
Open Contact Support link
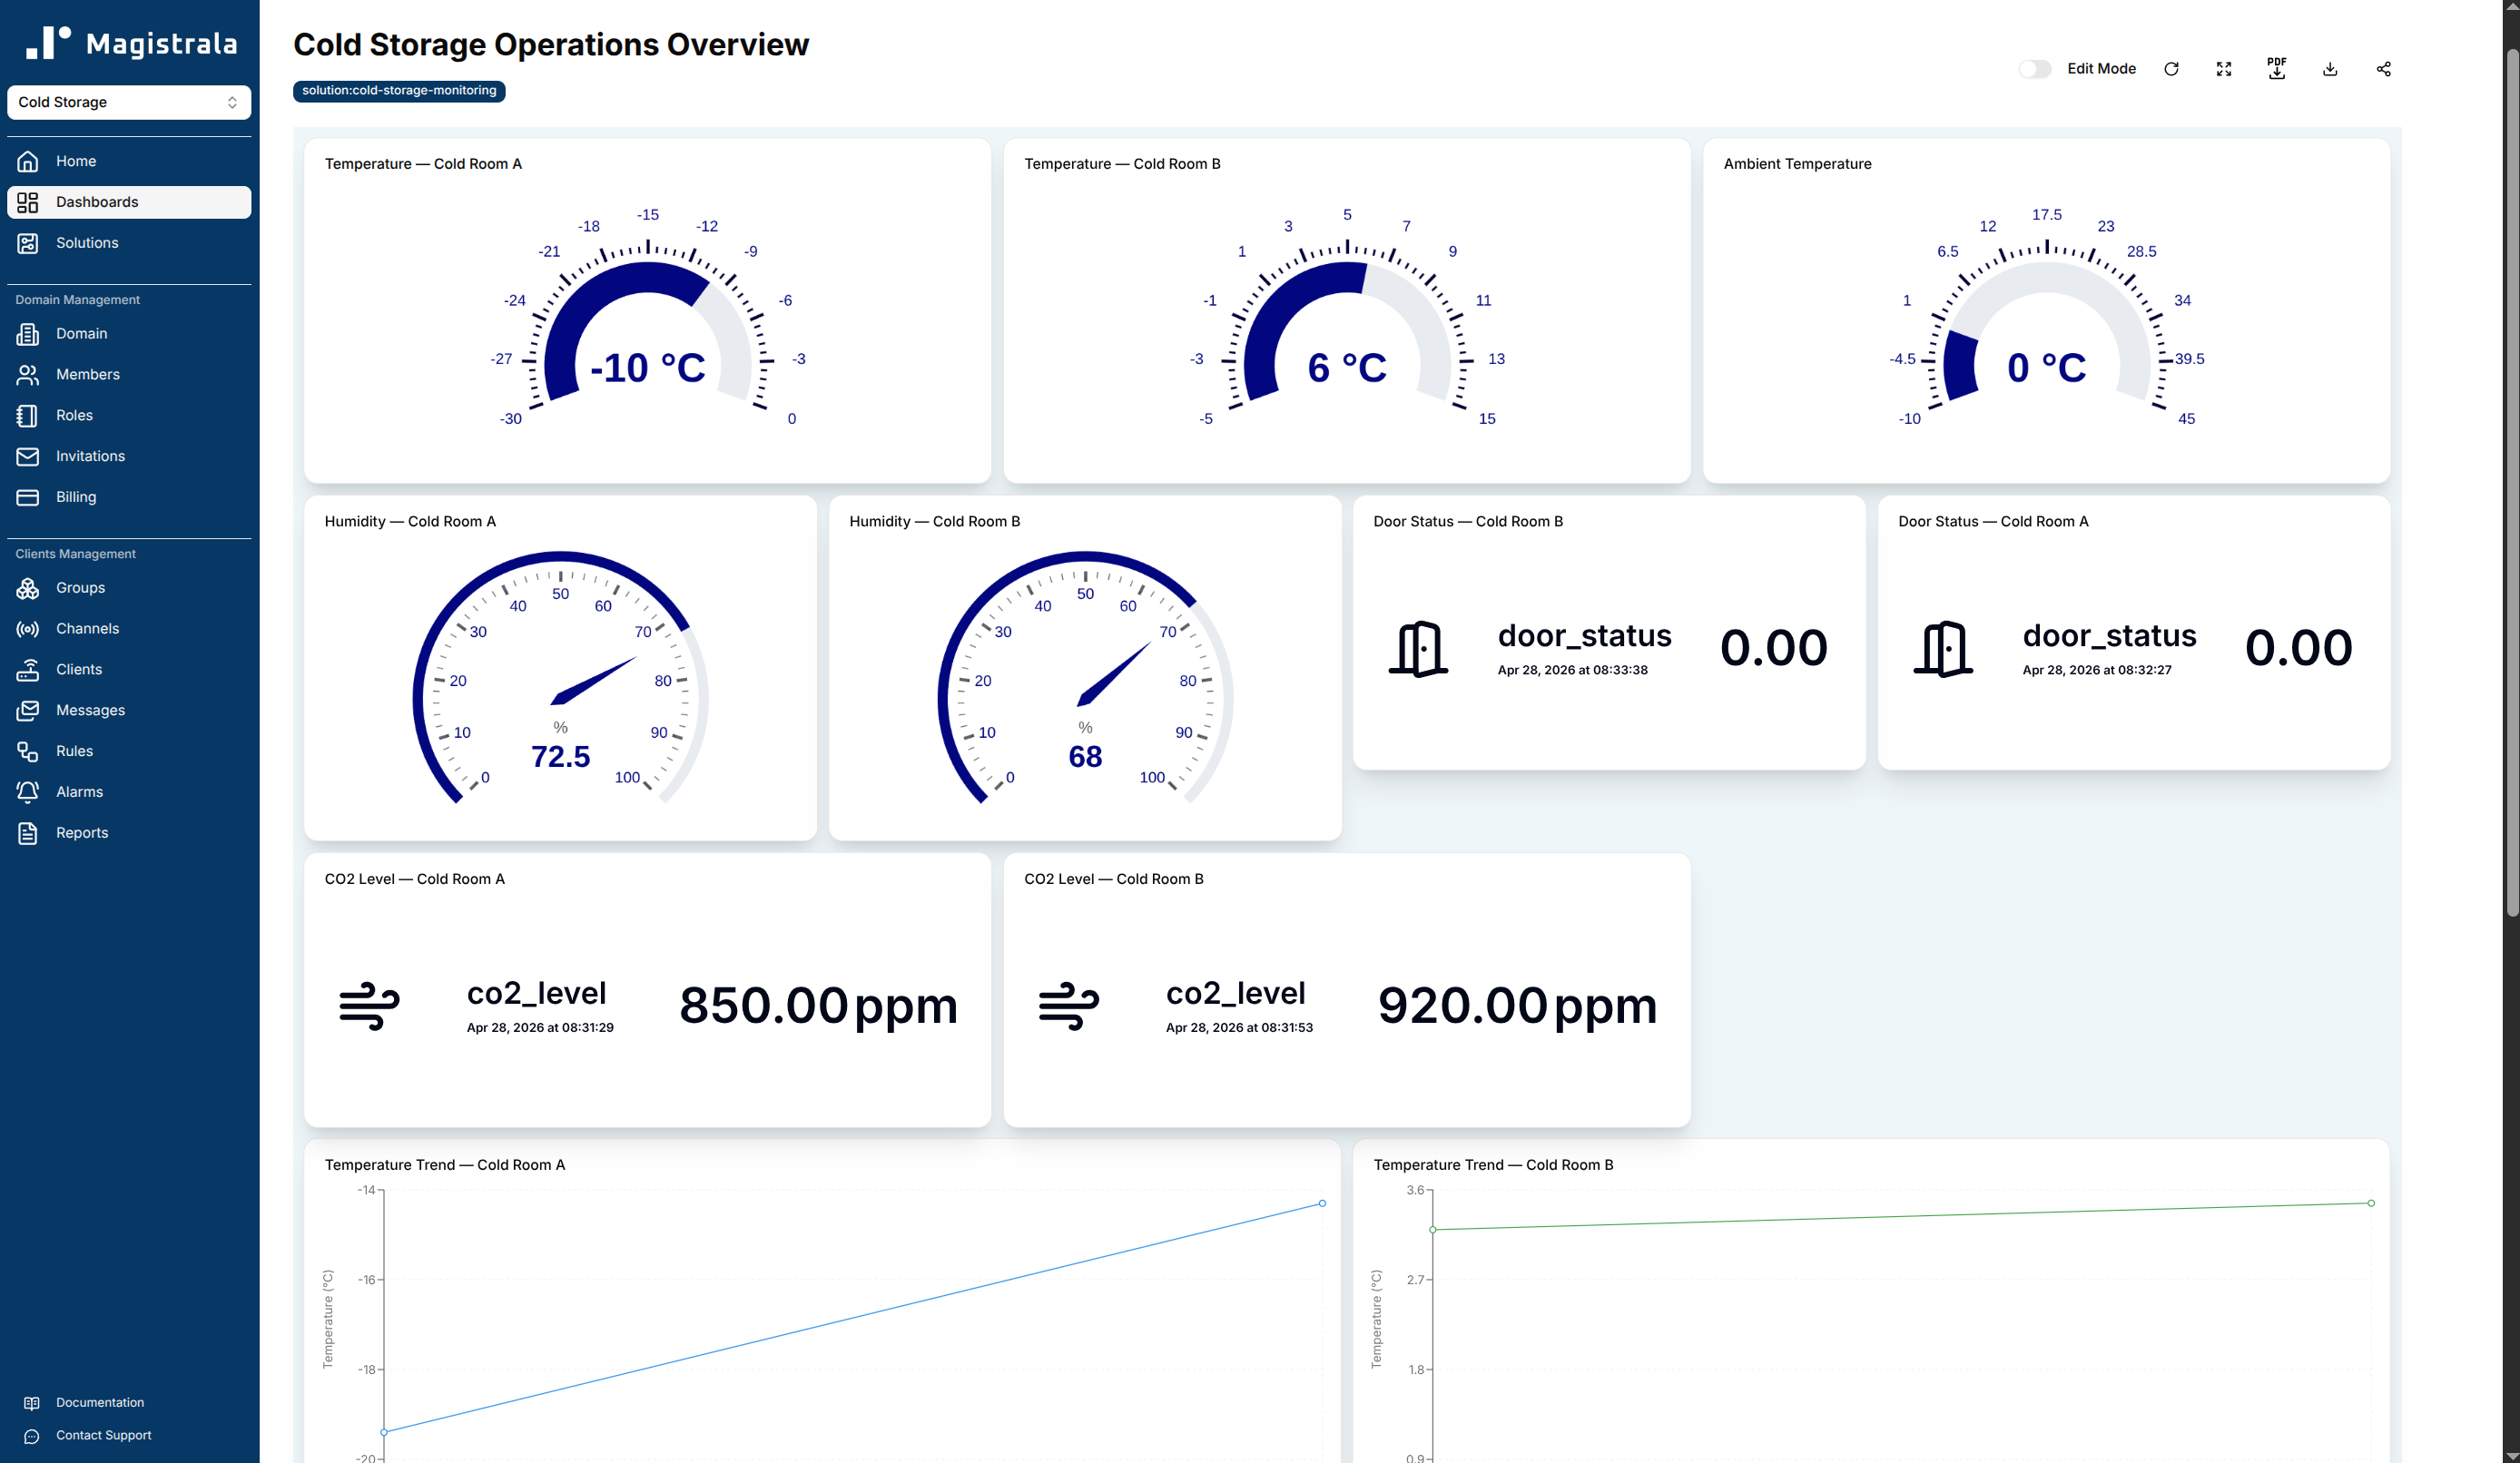click(104, 1435)
